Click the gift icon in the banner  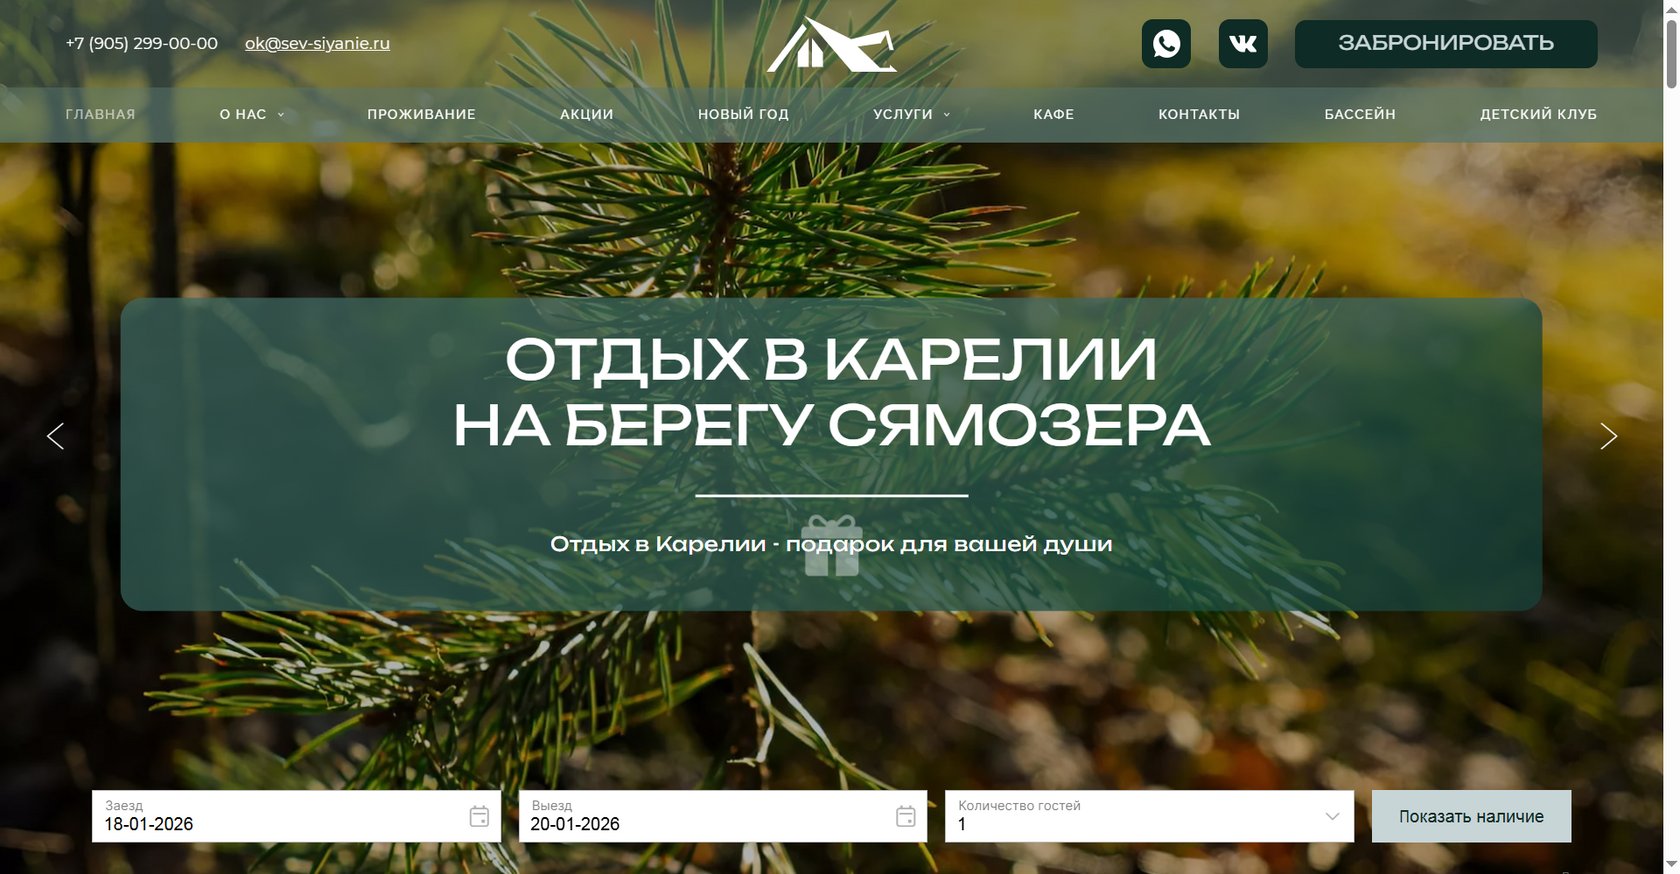[x=832, y=546]
